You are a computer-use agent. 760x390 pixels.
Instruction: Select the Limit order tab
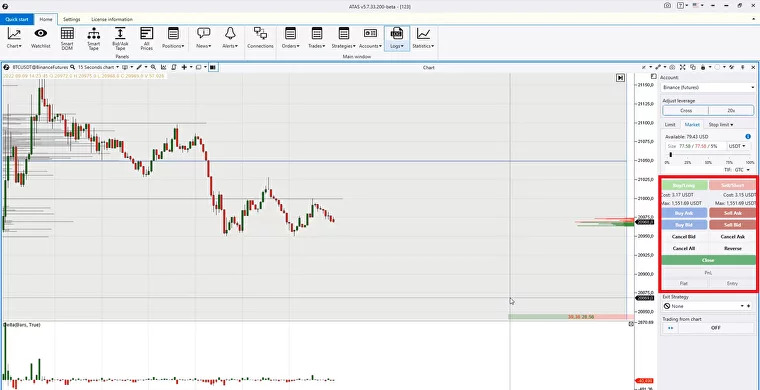click(x=669, y=125)
